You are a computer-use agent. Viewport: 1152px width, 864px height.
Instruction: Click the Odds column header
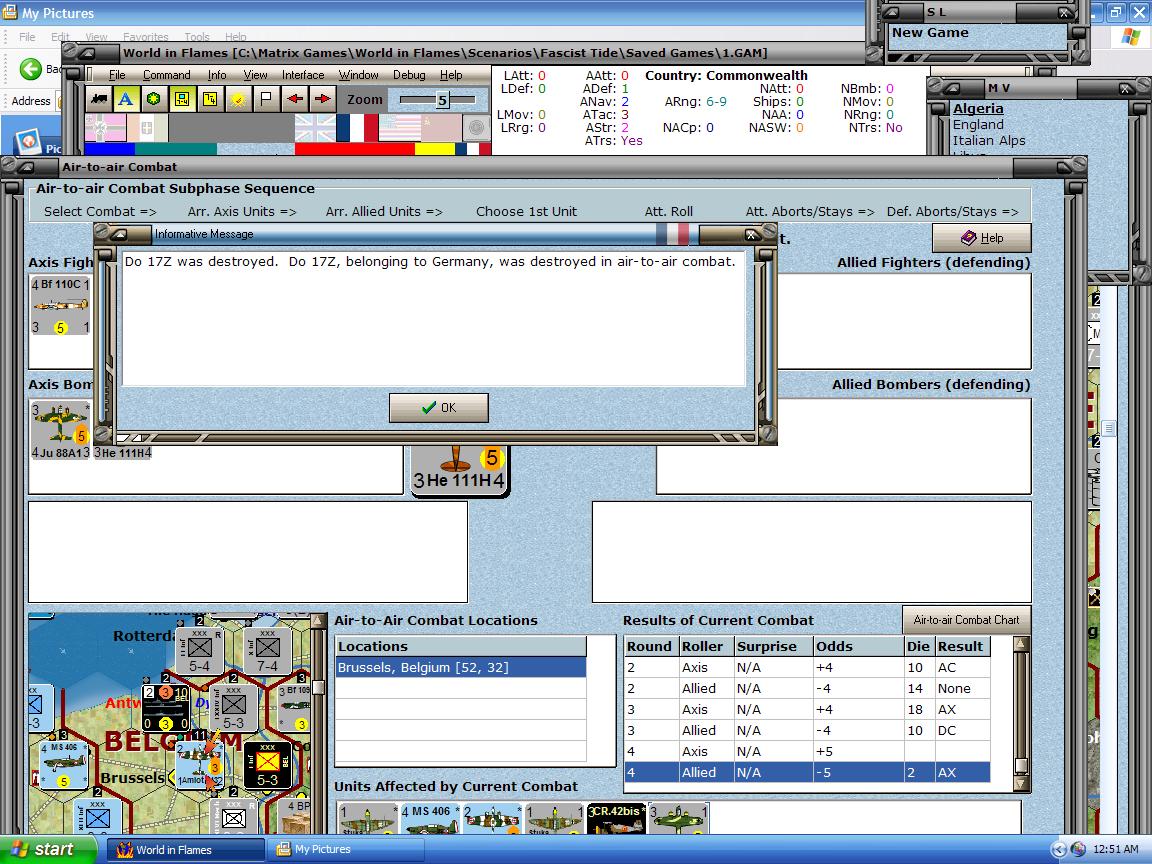pyautogui.click(x=858, y=647)
